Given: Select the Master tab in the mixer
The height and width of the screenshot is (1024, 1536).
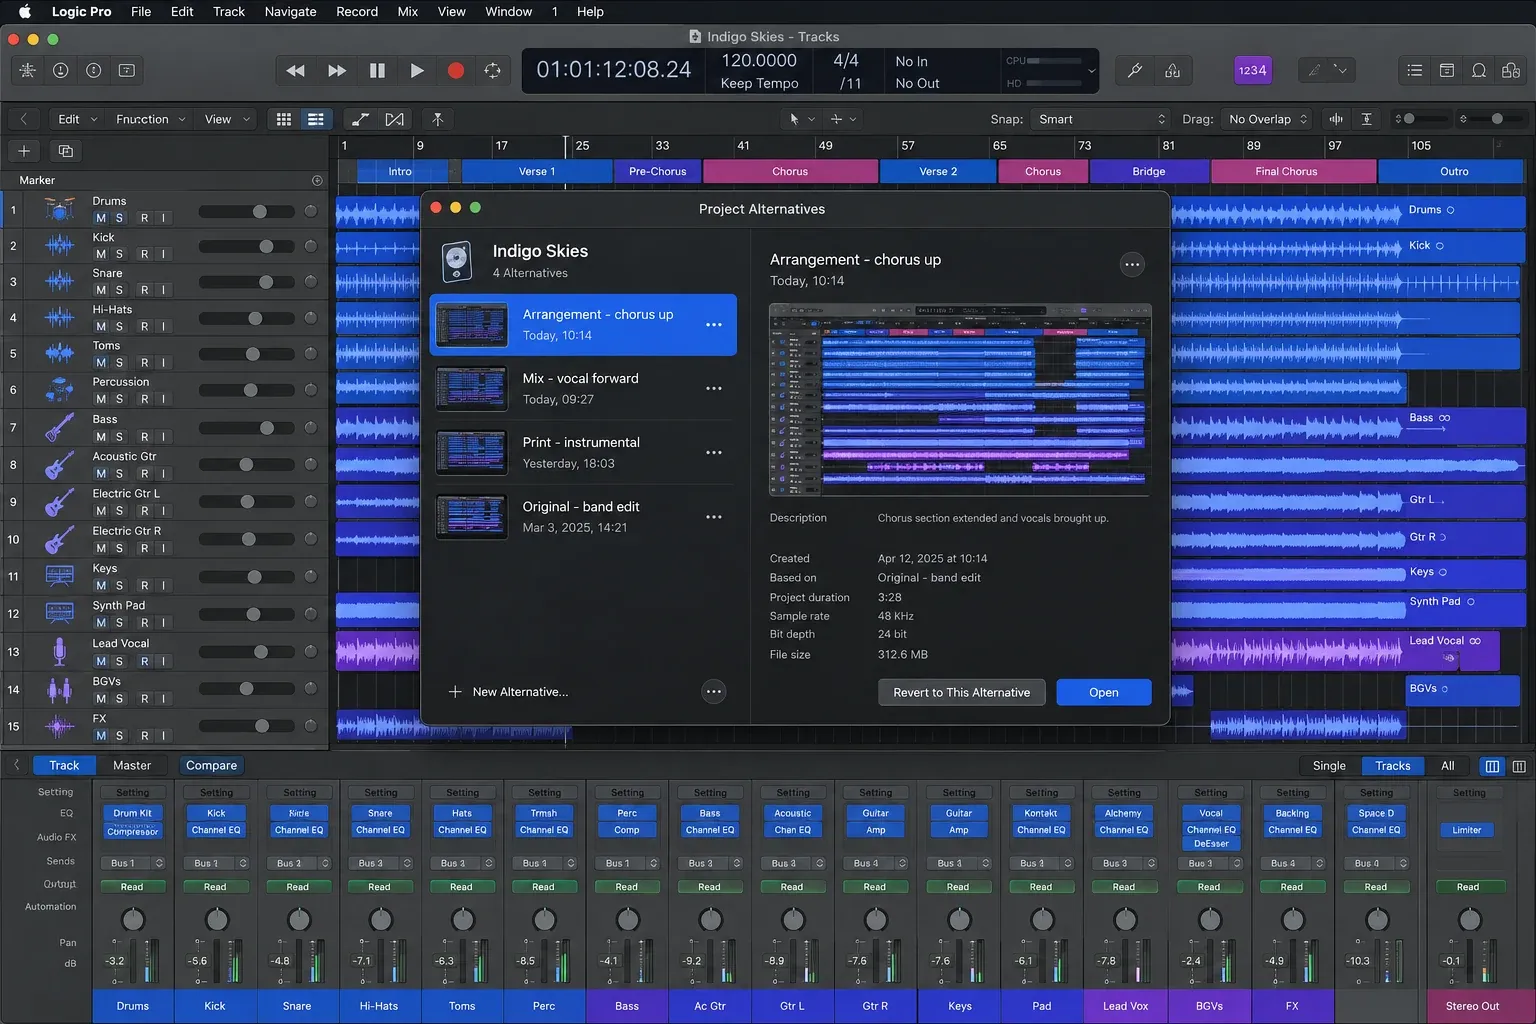Looking at the screenshot, I should coord(132,765).
